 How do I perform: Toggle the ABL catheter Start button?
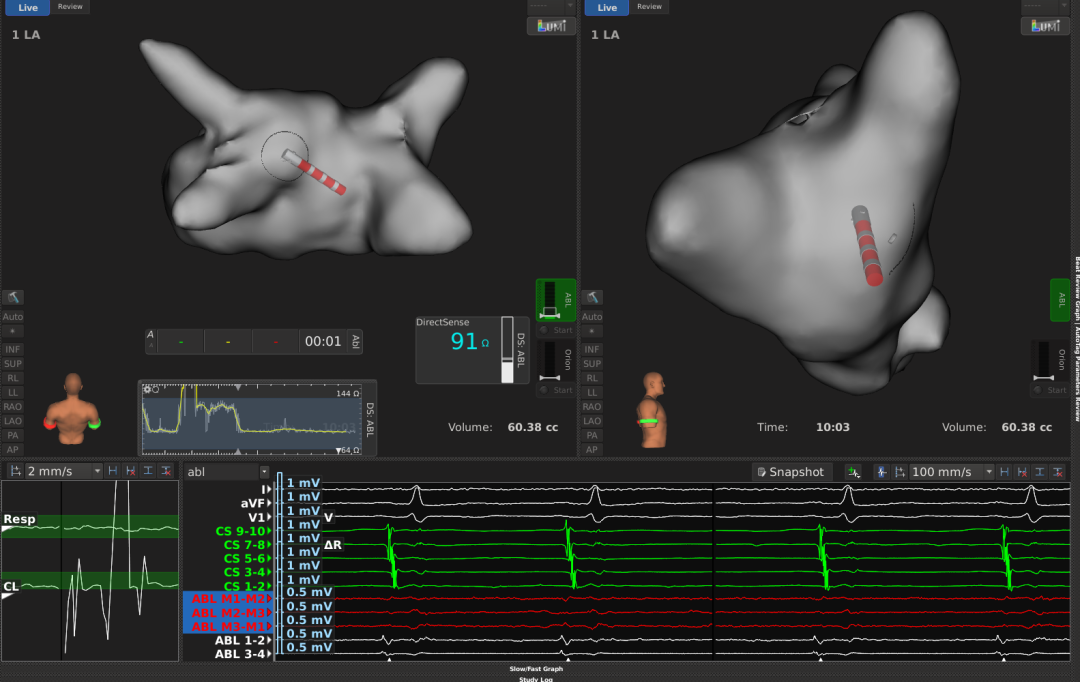555,330
